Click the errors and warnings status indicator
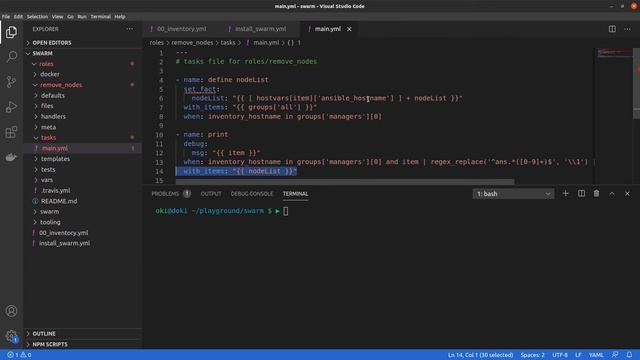Screen dimensions: 640x360 coord(19,355)
